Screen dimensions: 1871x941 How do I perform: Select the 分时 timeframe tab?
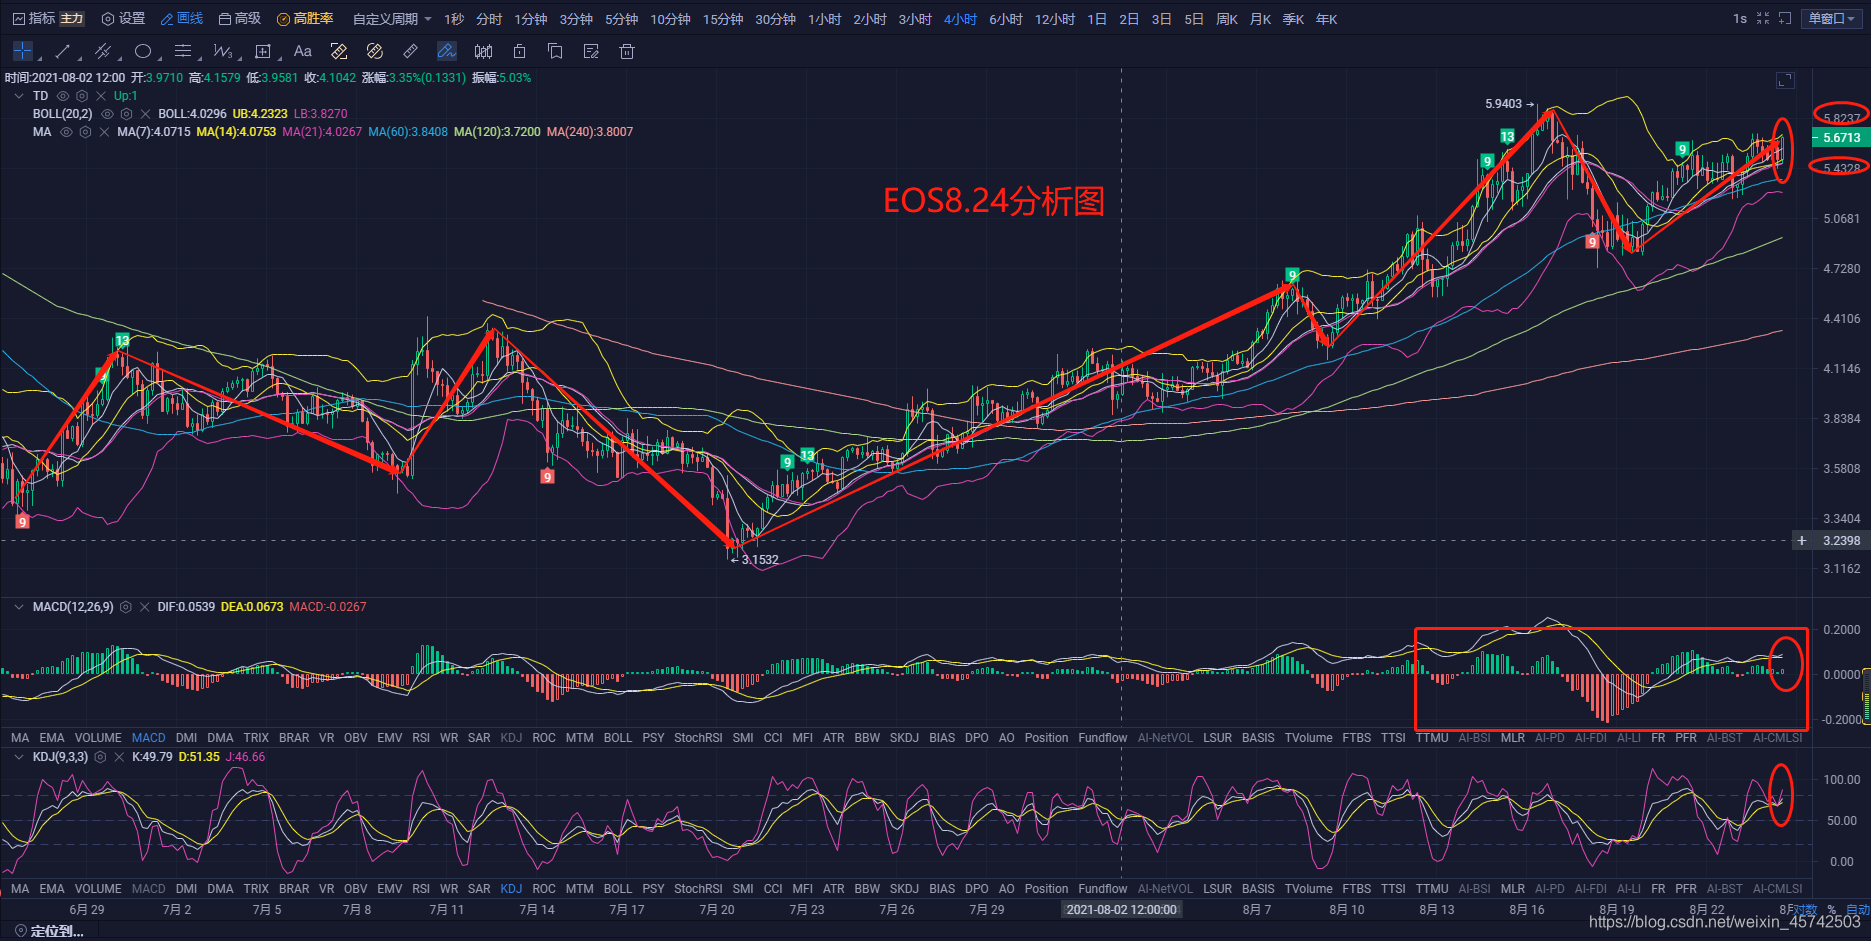pyautogui.click(x=489, y=19)
